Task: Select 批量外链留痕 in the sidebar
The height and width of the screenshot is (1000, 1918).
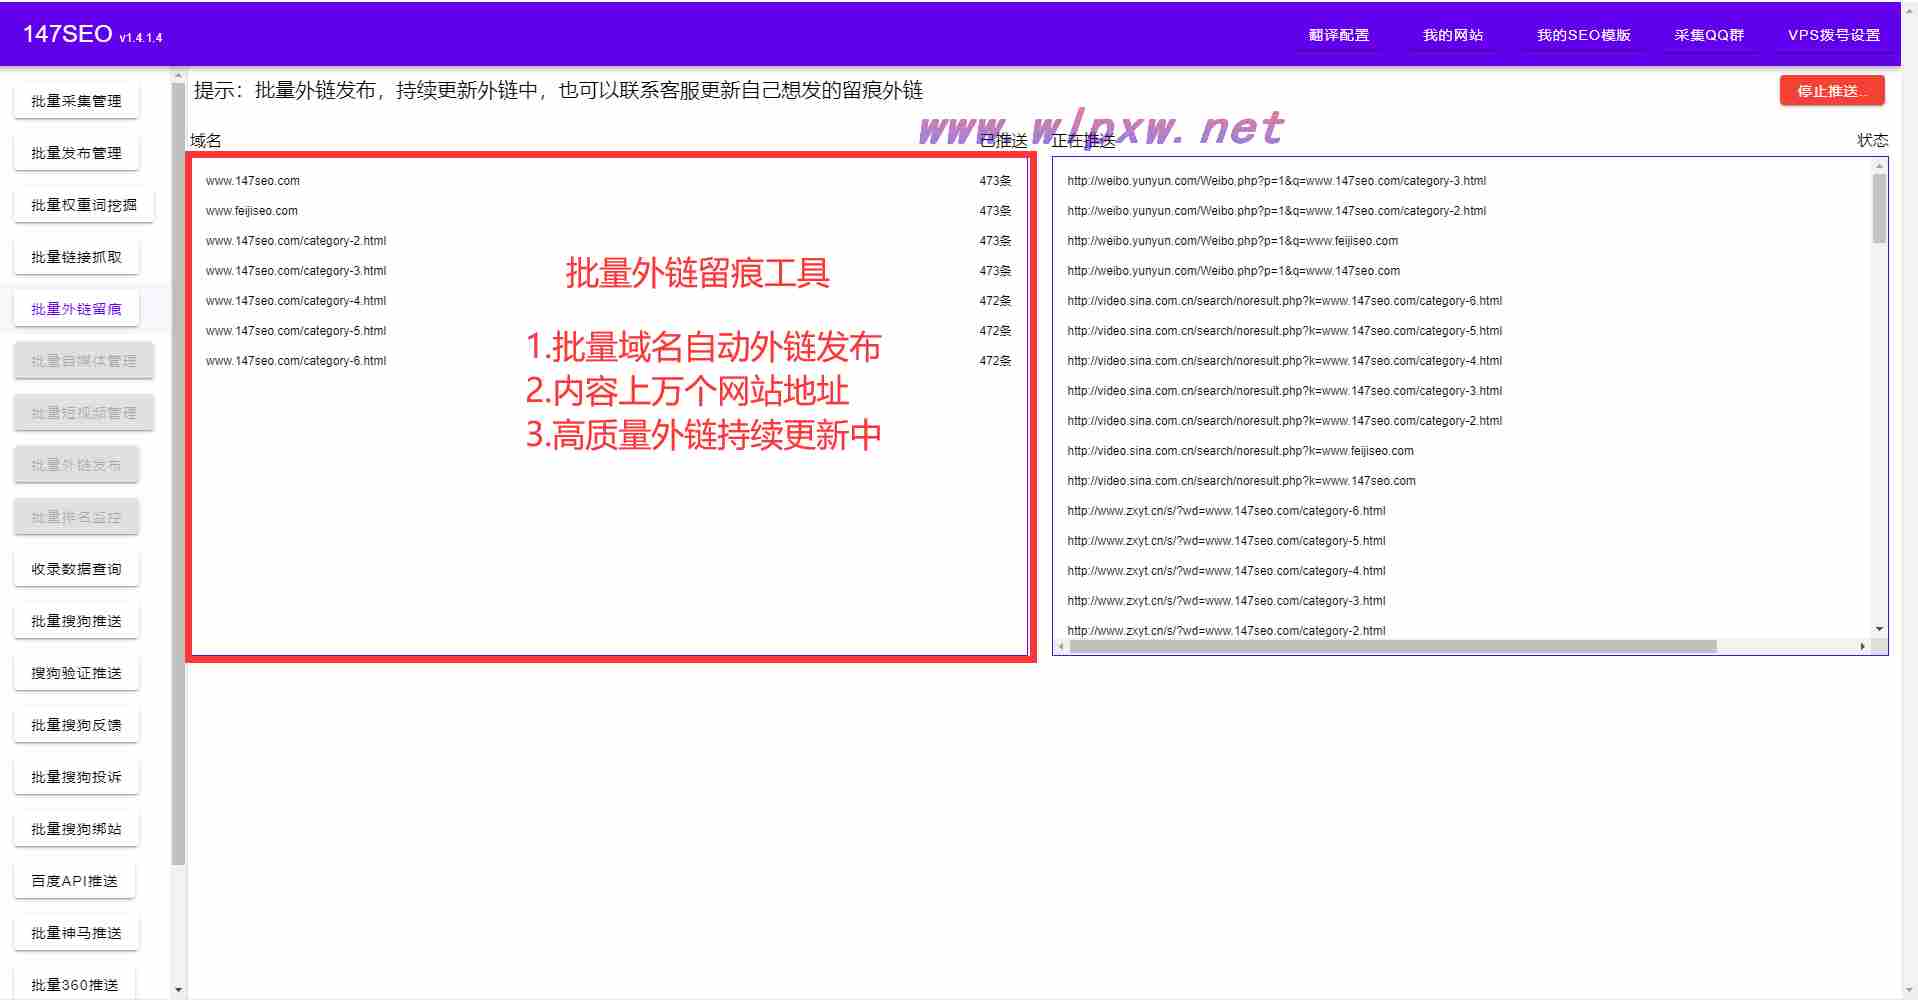Action: [x=76, y=309]
